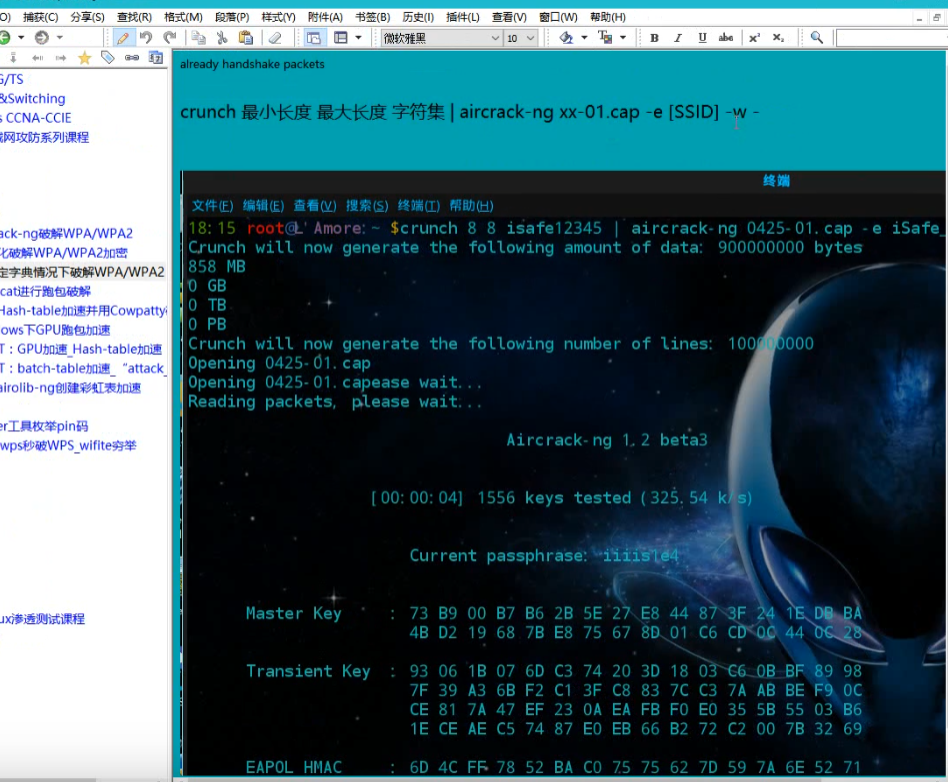Click the text line 'already handshake packets'
This screenshot has width=948, height=782.
click(252, 64)
